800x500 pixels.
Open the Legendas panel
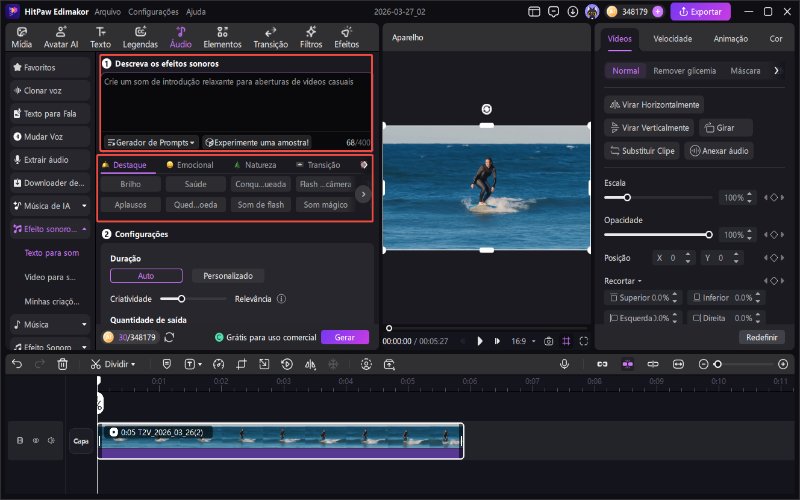click(140, 38)
